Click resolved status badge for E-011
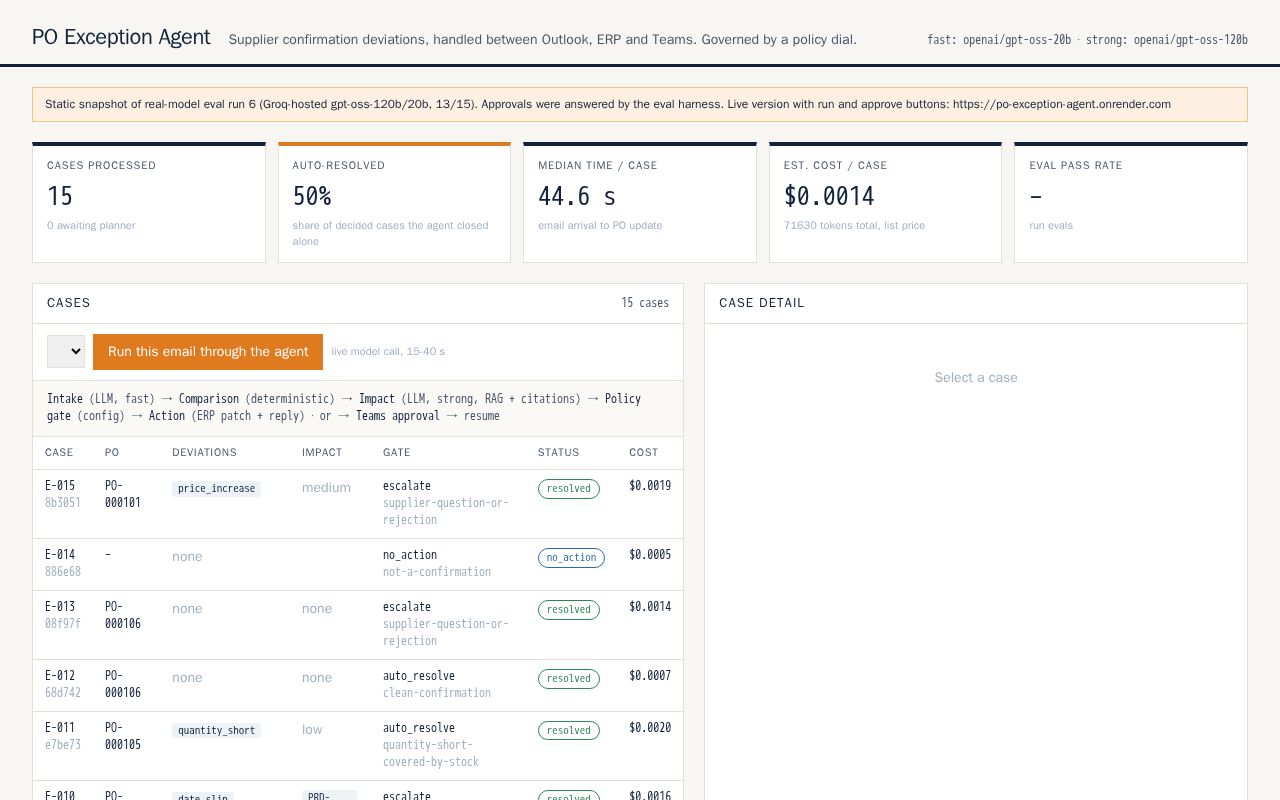 pos(569,731)
